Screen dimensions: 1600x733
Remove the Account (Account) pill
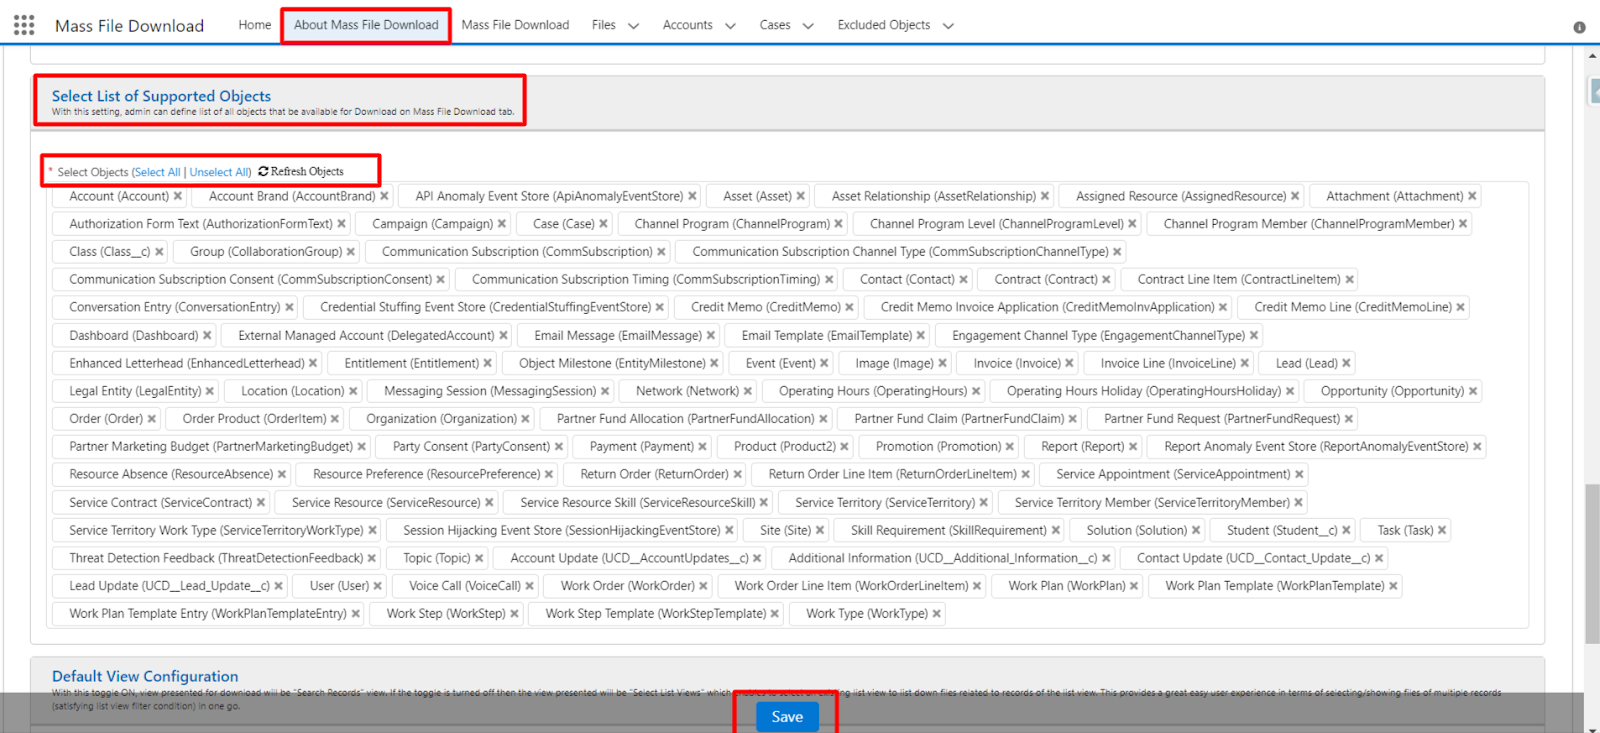(178, 197)
